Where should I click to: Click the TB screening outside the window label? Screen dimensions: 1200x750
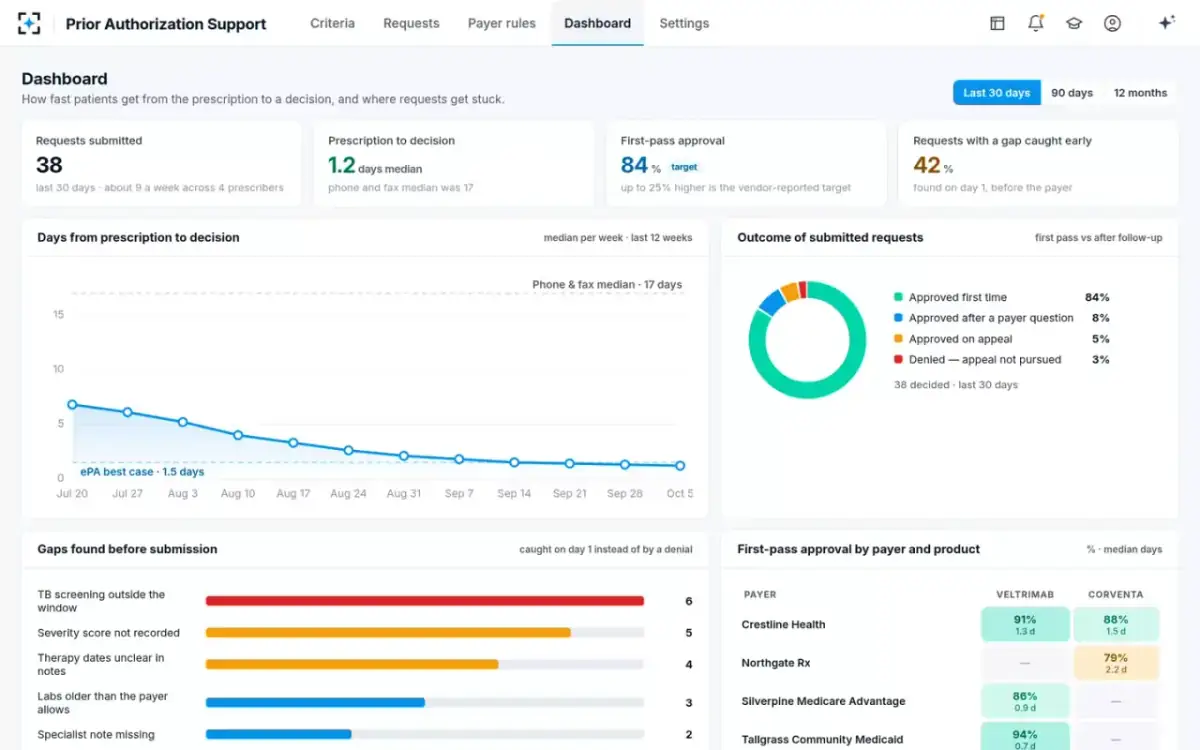pyautogui.click(x=101, y=601)
